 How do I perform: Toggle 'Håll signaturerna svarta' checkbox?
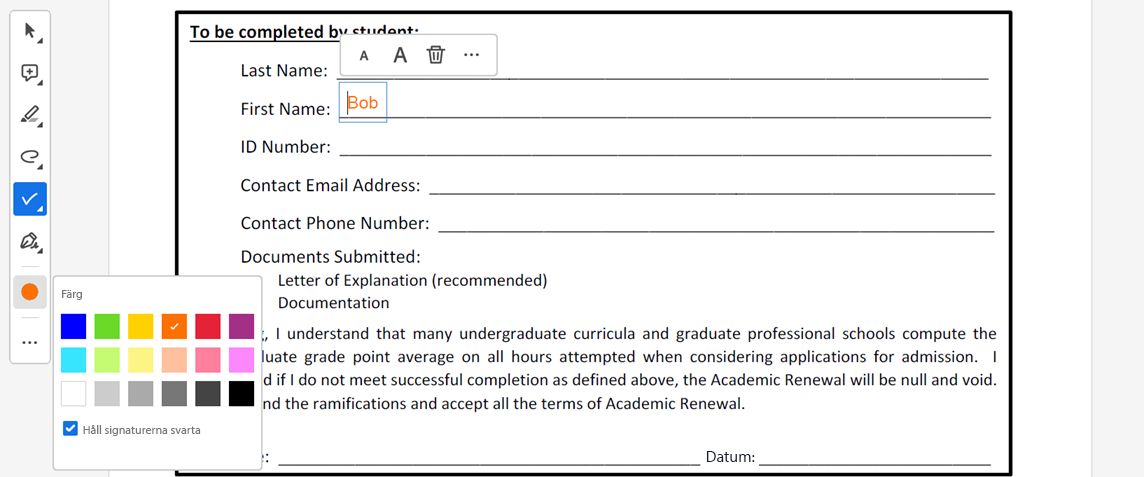click(70, 429)
